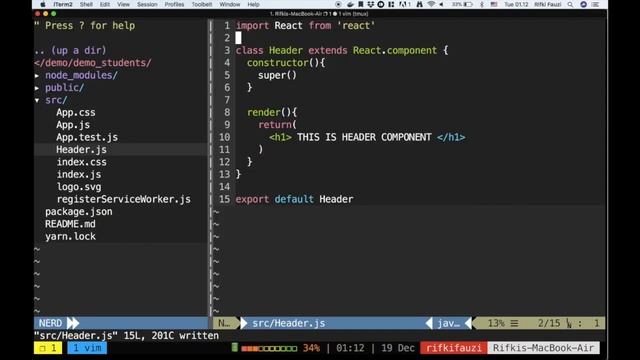Open the View menu
The image size is (640, 360).
[x=123, y=4]
